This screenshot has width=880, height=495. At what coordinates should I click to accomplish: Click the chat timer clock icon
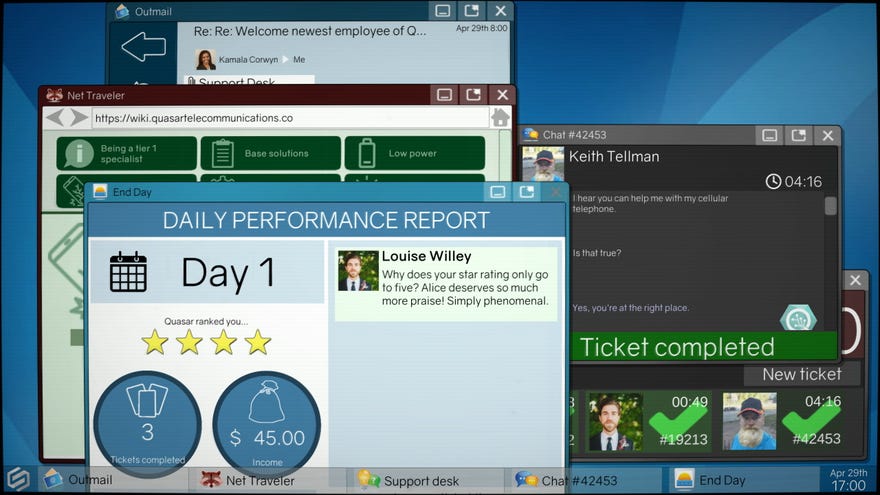pos(773,181)
